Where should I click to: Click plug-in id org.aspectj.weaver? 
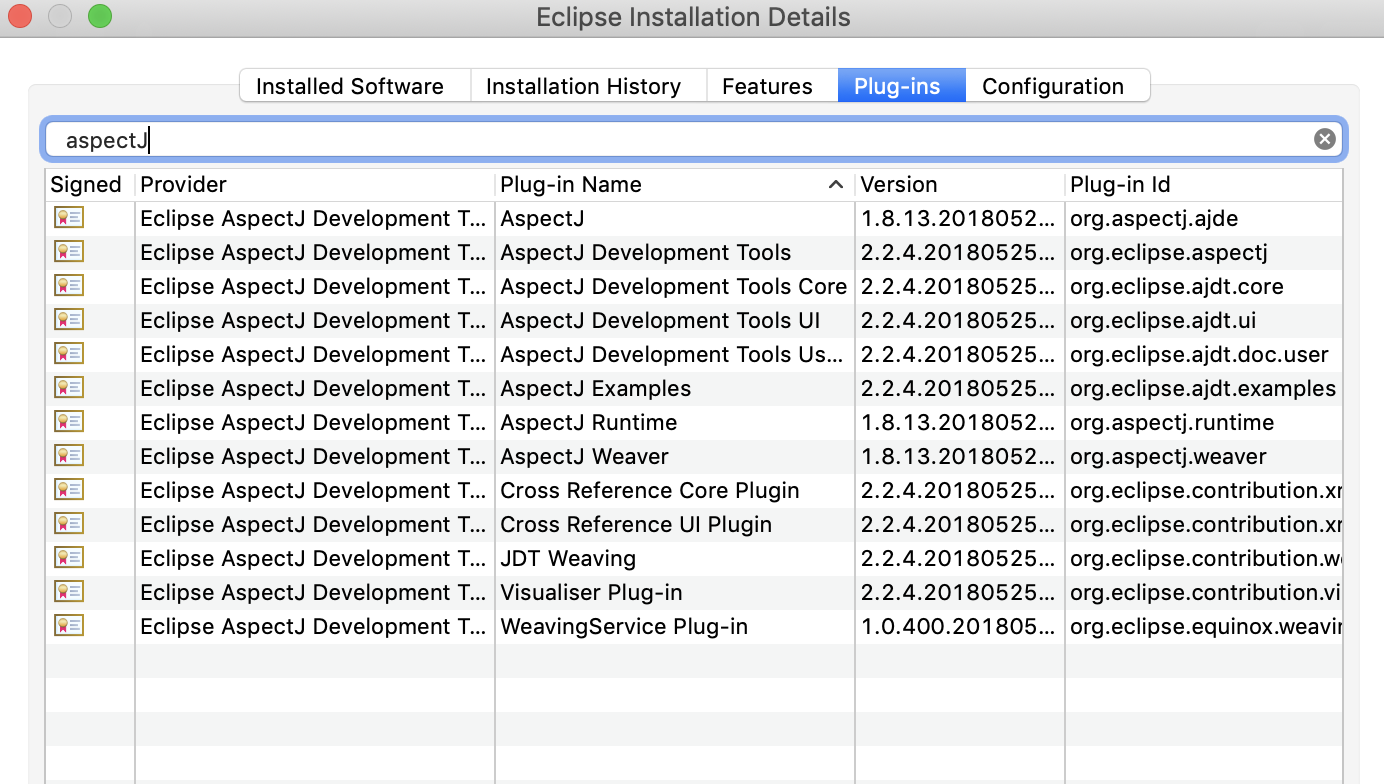[x=1168, y=457]
